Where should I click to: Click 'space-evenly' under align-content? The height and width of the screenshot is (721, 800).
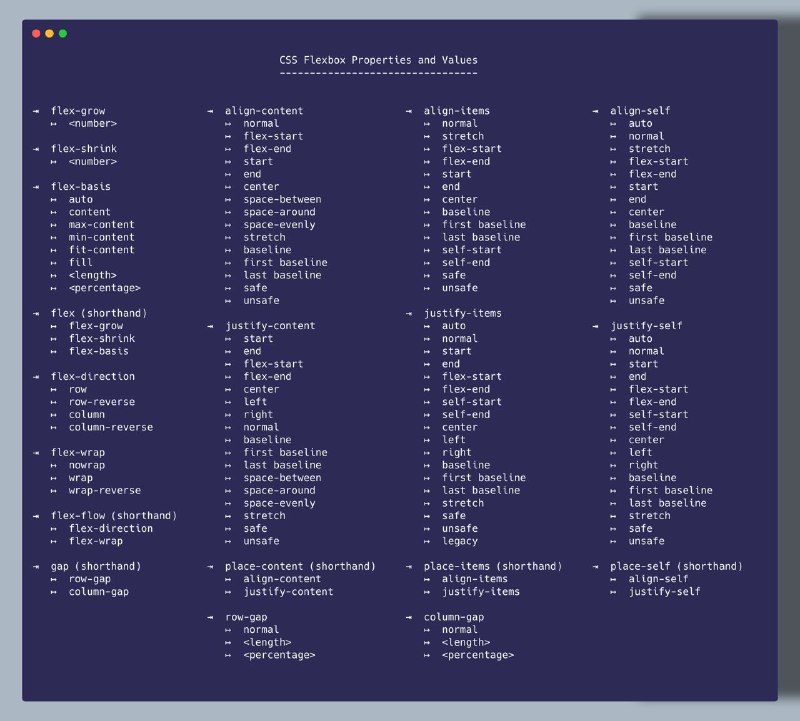point(279,225)
